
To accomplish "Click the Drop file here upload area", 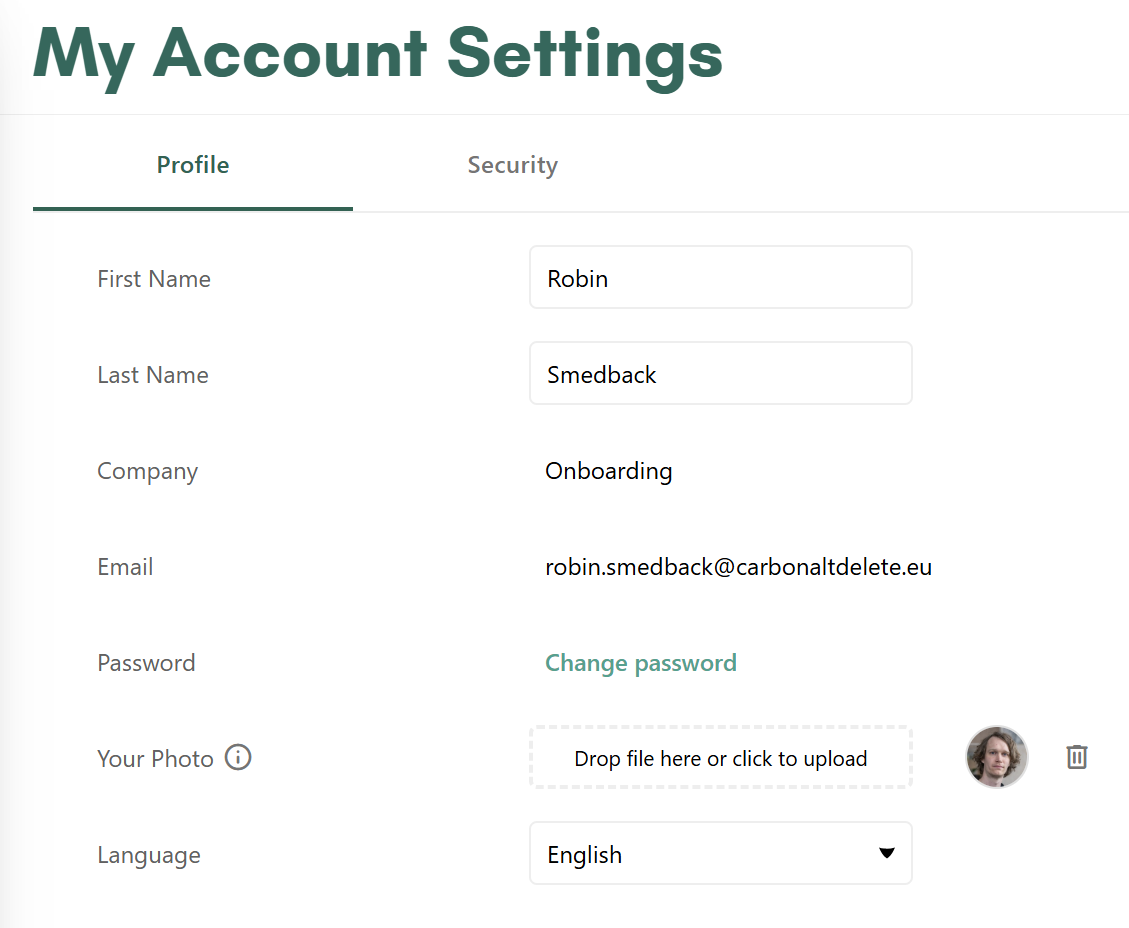I will click(x=721, y=757).
